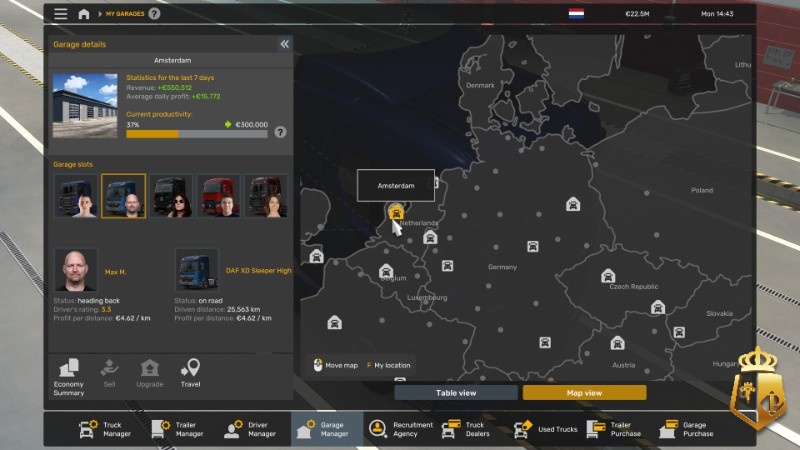Screen dimensions: 800x450
Task: Click the driven distance 25,563 km
Action: click(243, 309)
